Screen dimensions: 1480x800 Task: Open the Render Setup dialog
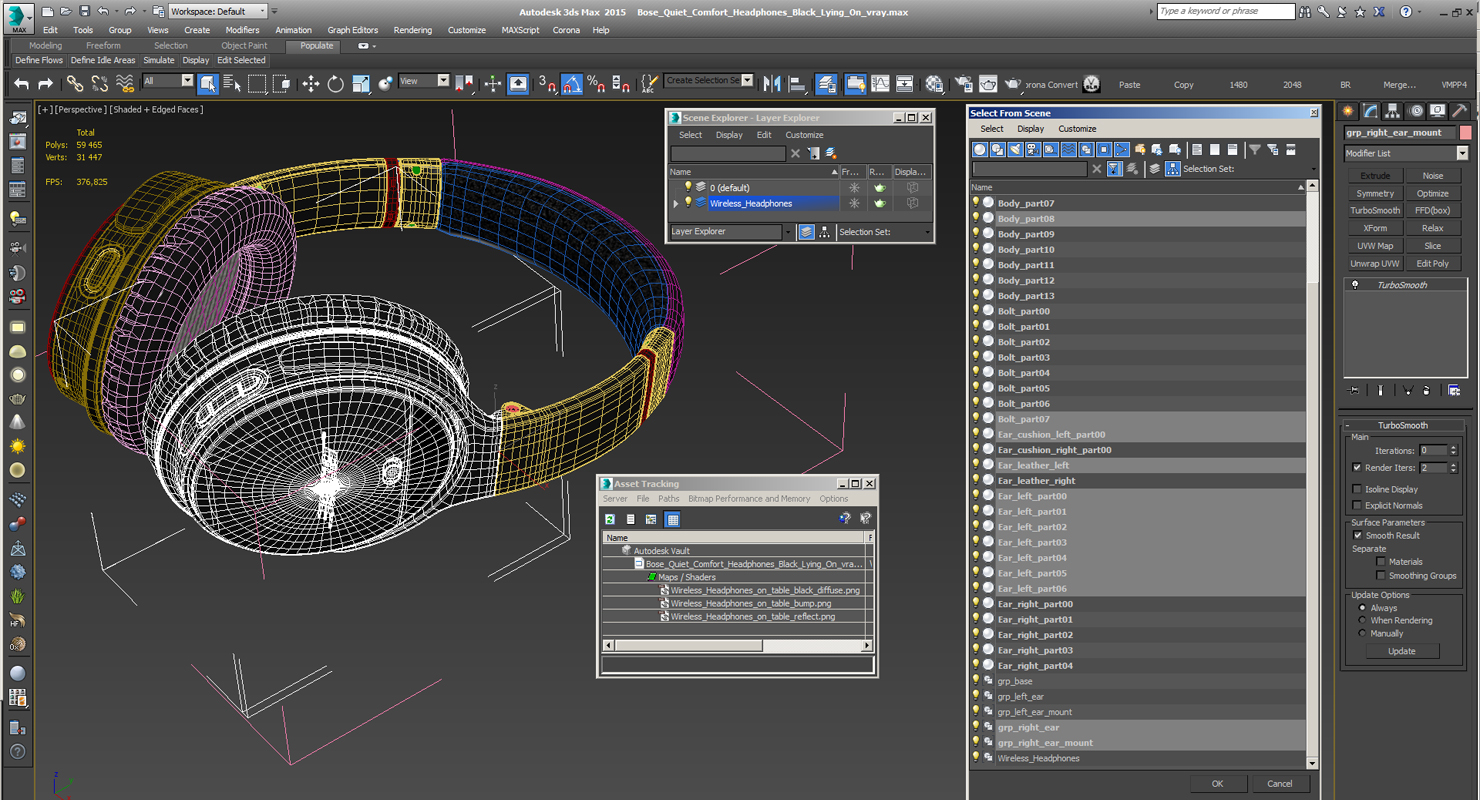point(963,84)
